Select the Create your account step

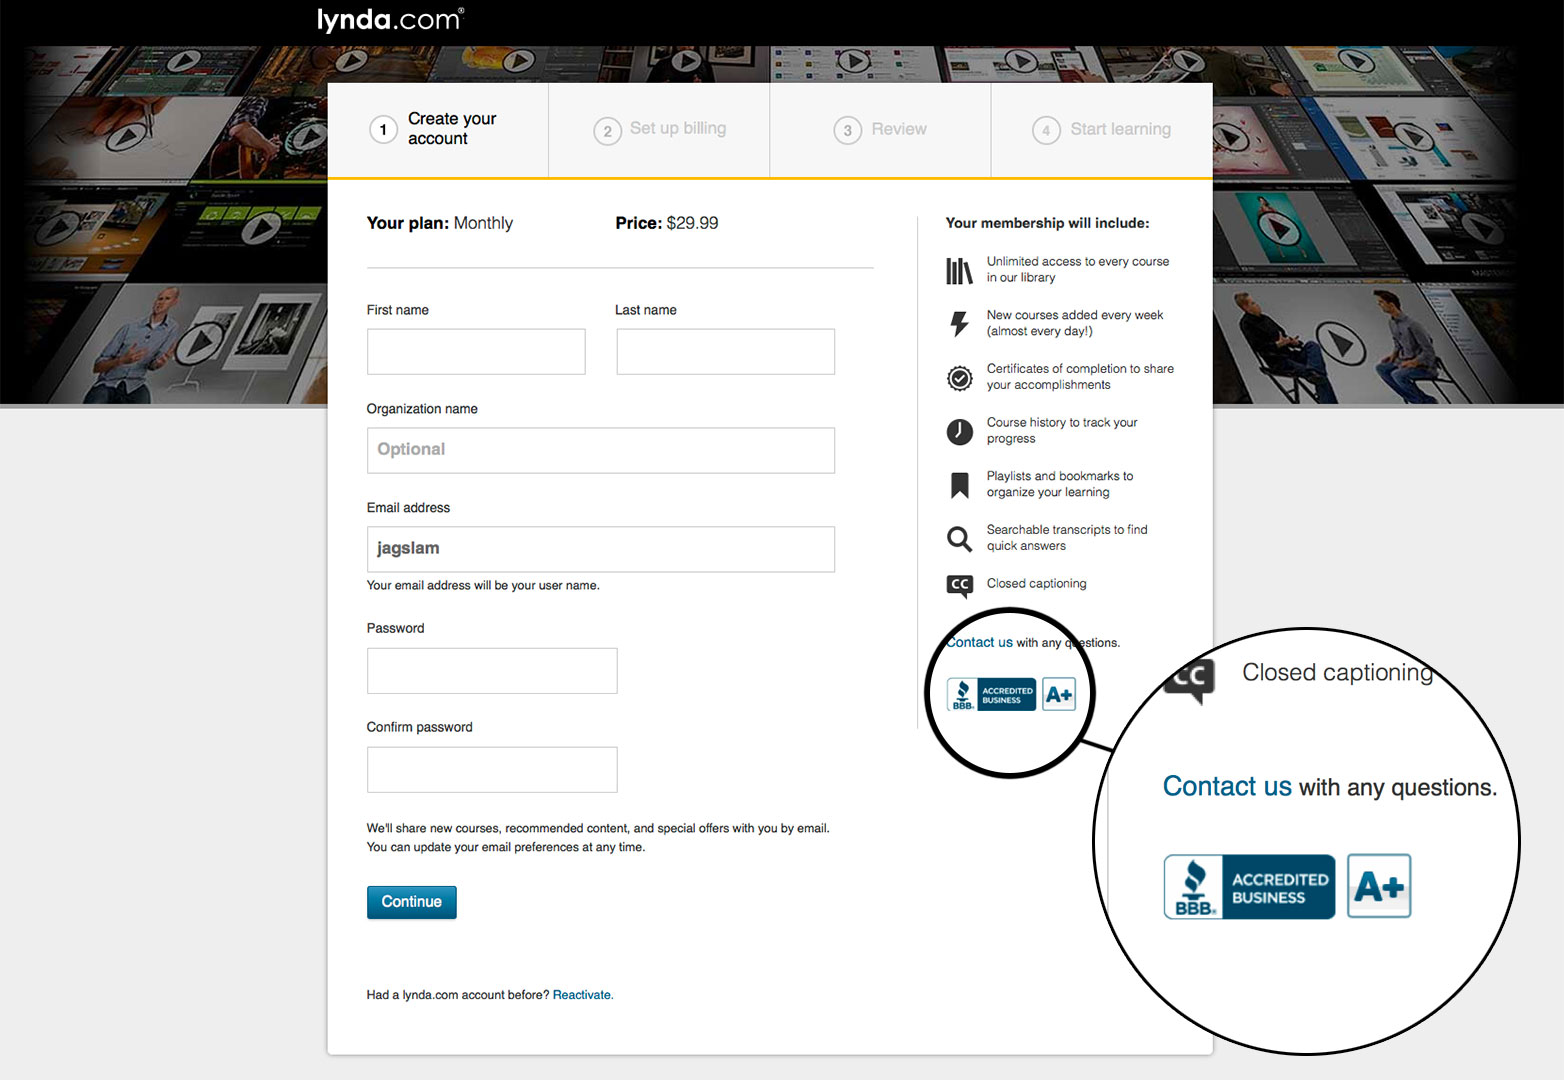point(438,129)
